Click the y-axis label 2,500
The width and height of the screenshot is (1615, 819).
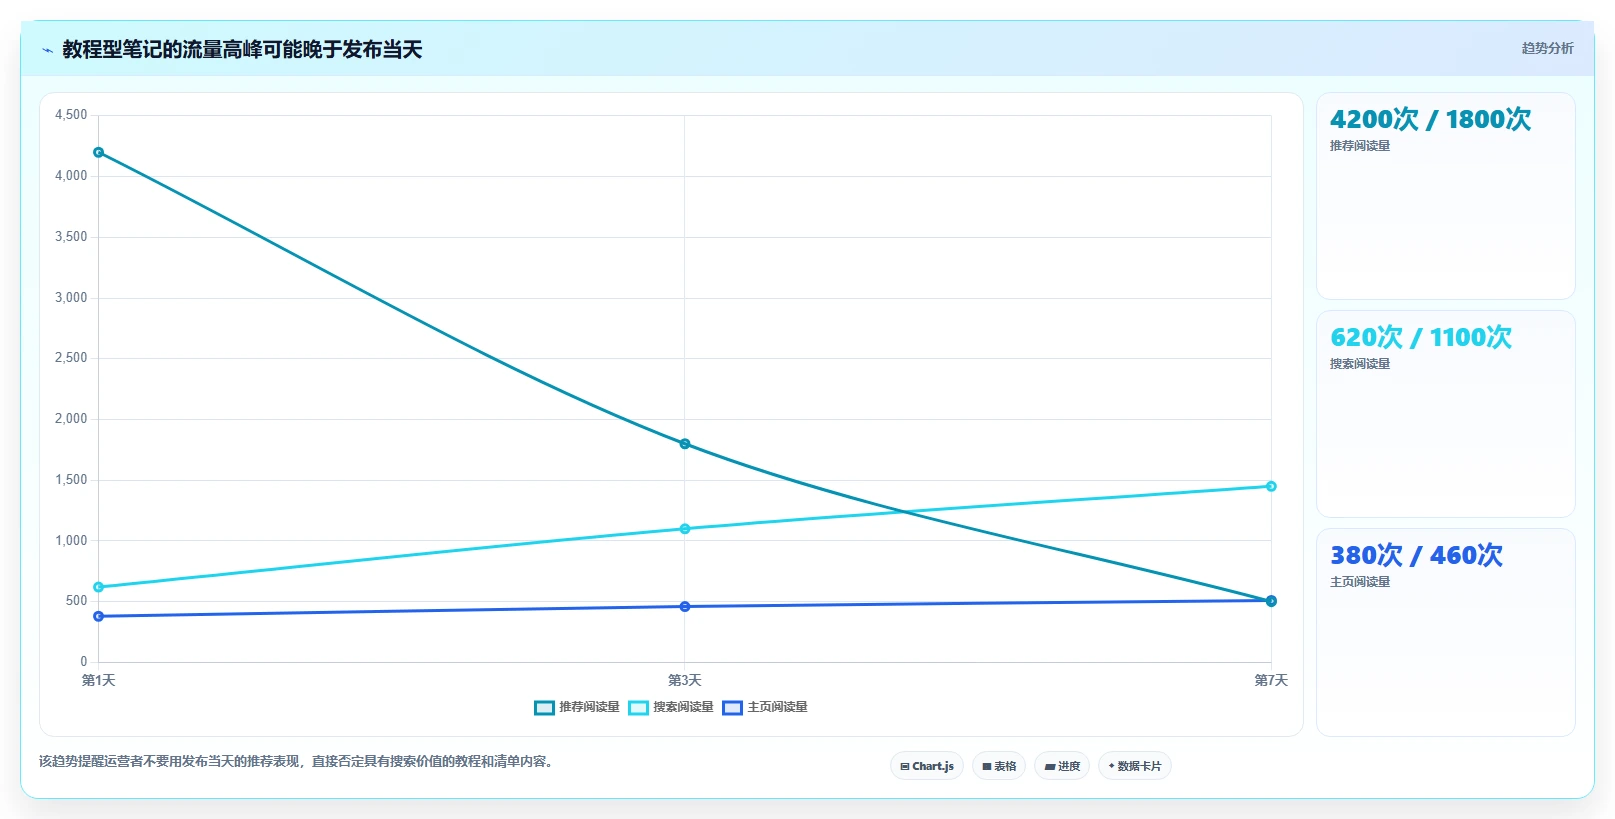pyautogui.click(x=71, y=358)
